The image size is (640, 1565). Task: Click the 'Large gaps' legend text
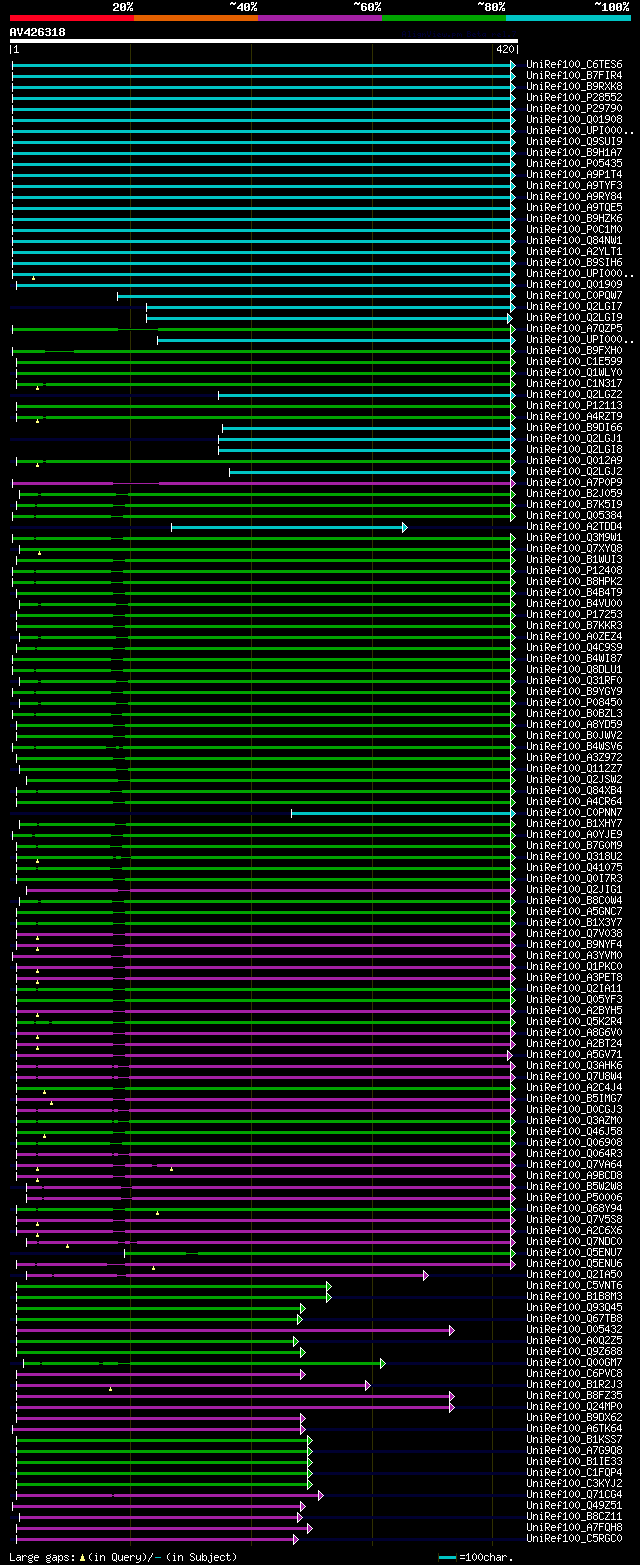pyautogui.click(x=123, y=1557)
